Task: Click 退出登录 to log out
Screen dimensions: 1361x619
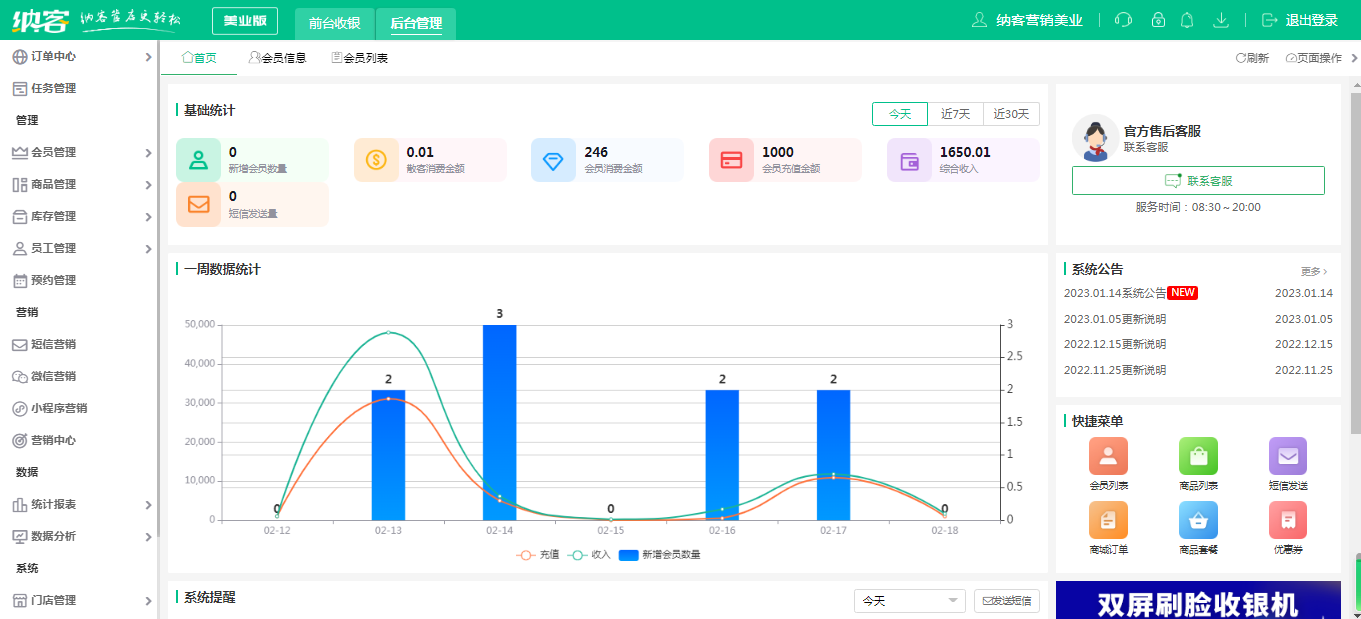Action: coord(1300,20)
